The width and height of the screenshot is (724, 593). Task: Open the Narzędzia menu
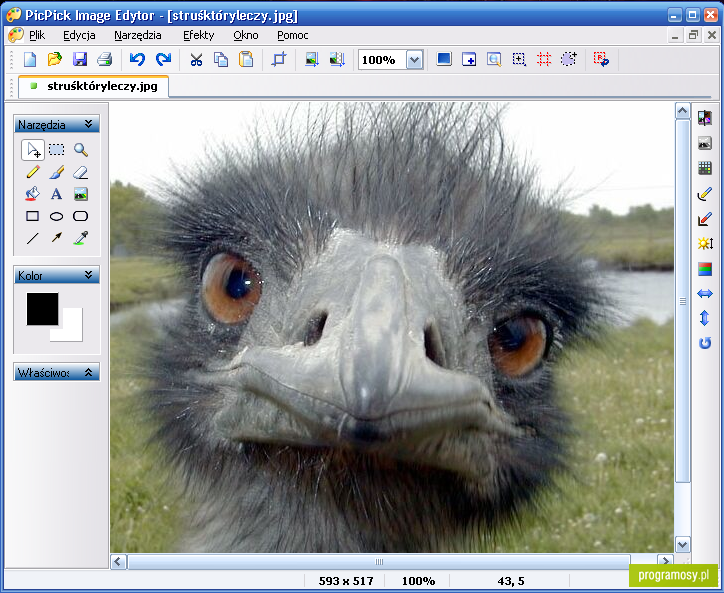pyautogui.click(x=138, y=36)
